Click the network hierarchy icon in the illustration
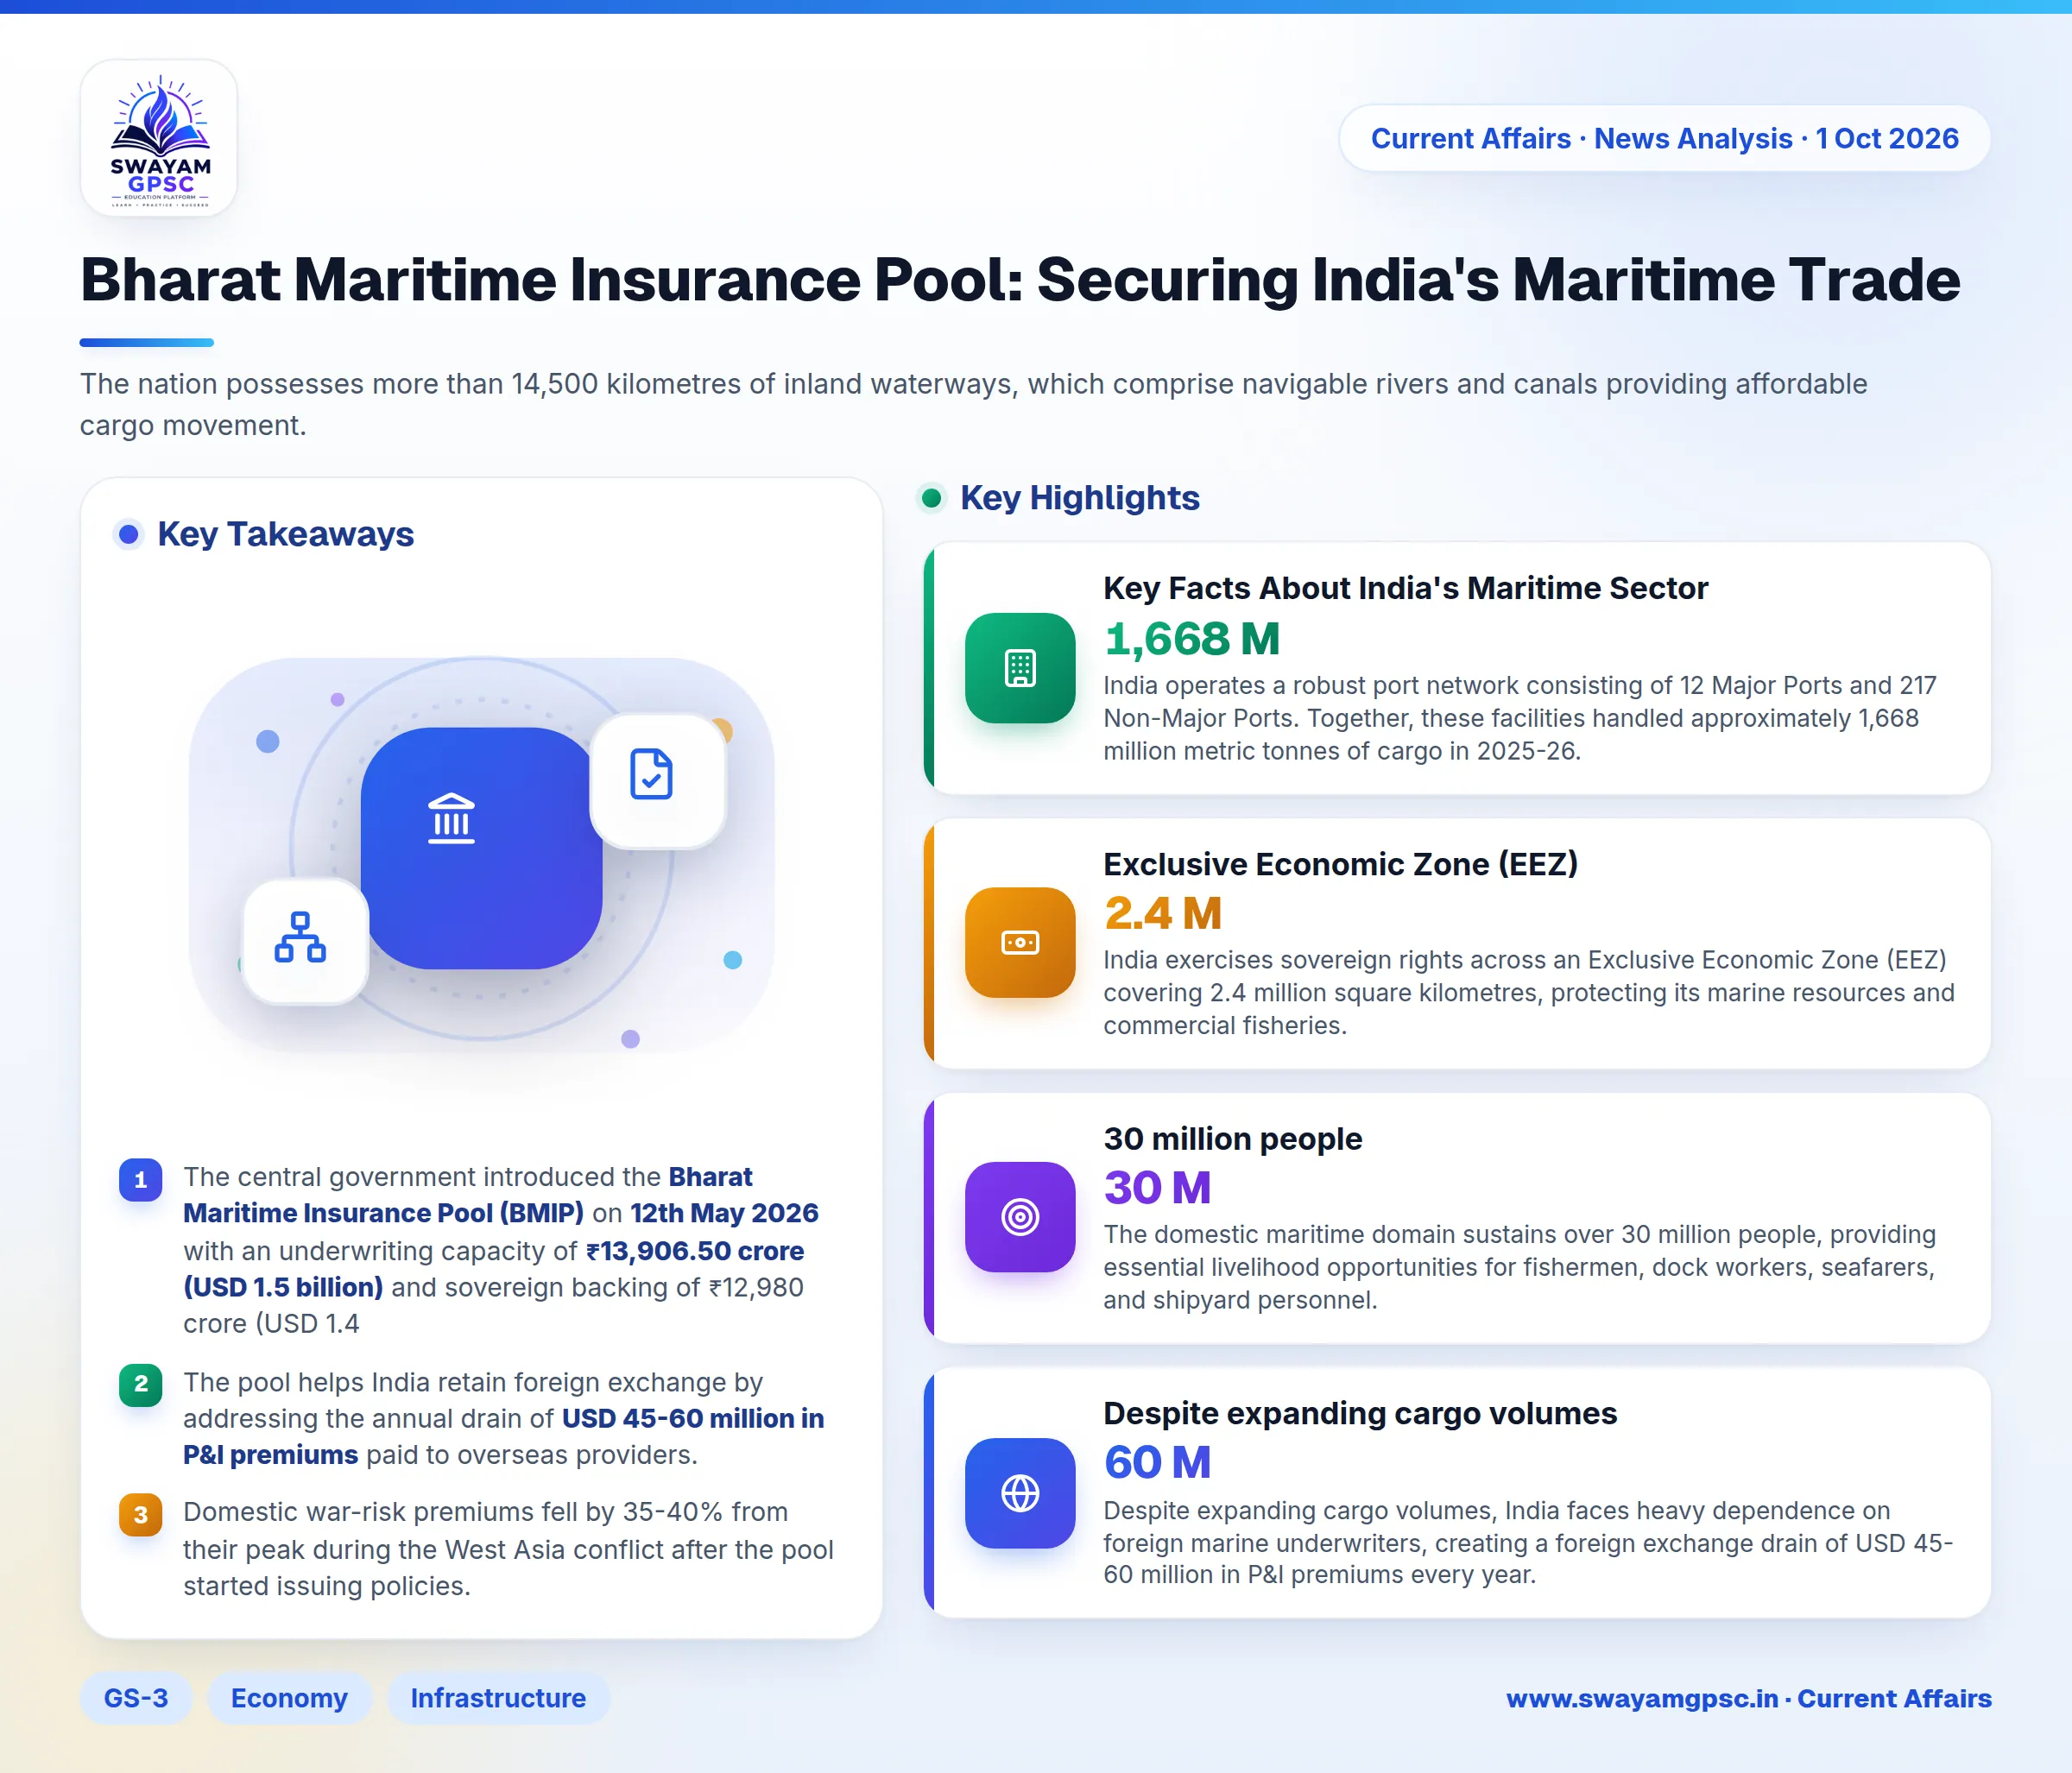 (300, 937)
